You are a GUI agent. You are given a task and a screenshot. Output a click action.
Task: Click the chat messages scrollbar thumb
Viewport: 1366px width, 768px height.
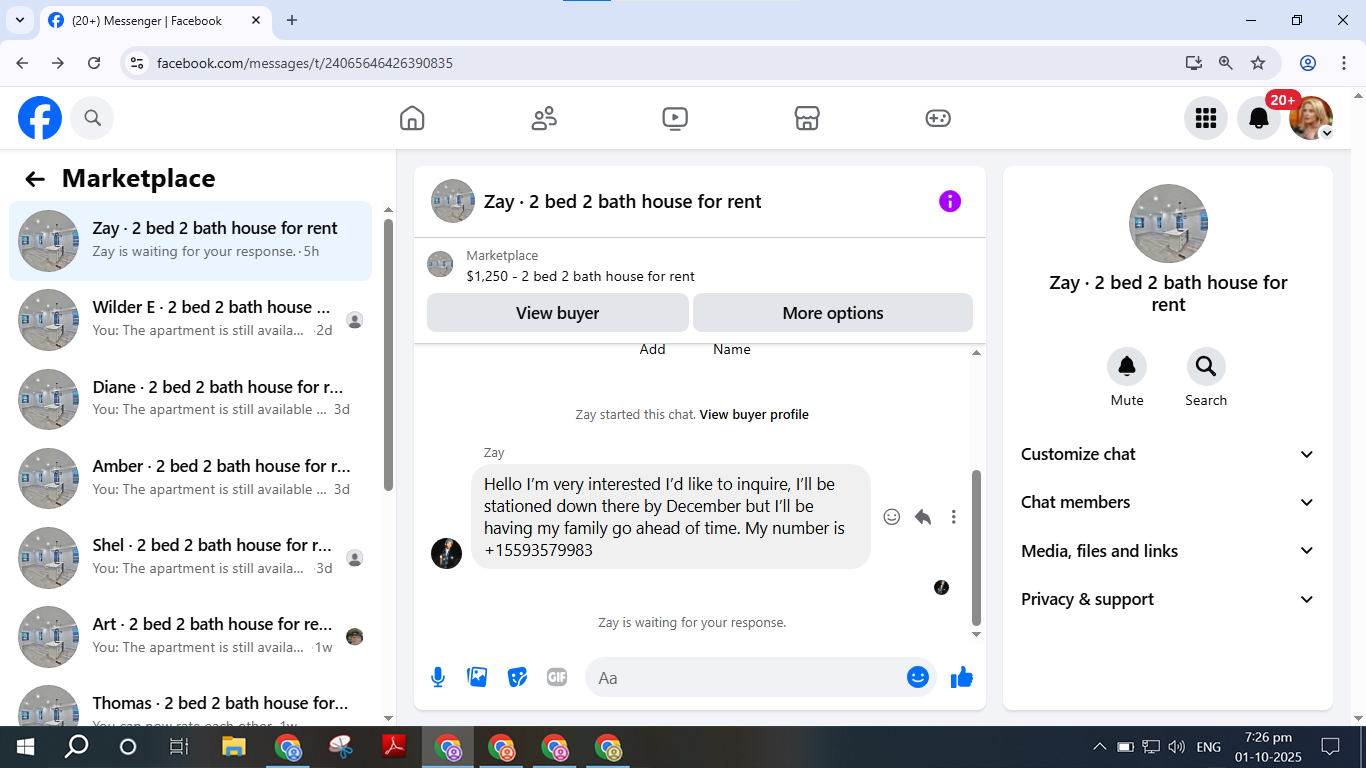coord(977,548)
